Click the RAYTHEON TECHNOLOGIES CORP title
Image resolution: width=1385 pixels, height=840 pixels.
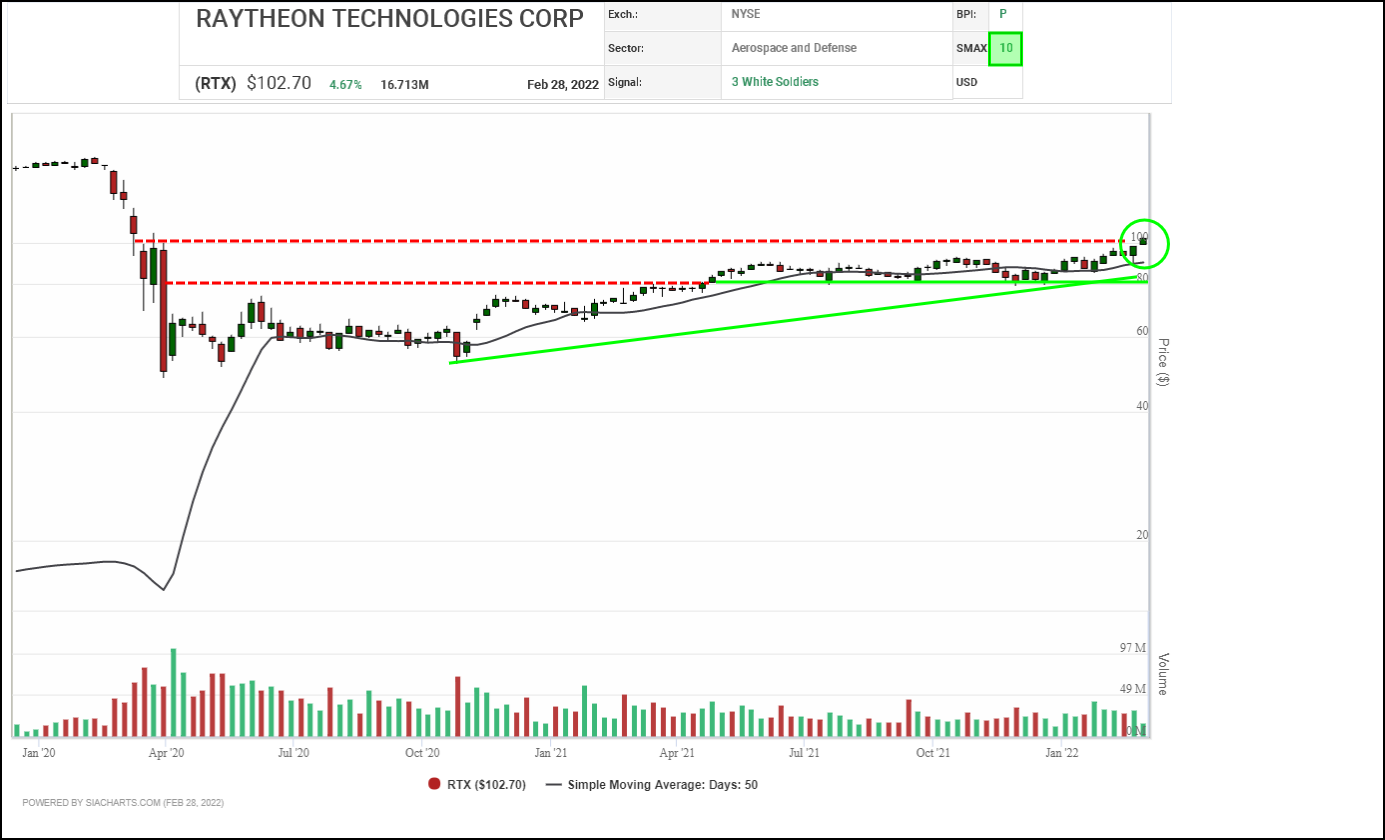pos(389,18)
